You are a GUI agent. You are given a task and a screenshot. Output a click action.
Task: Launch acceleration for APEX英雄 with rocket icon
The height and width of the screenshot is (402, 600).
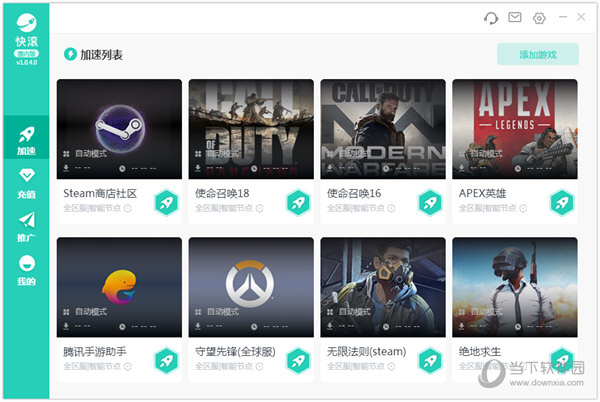[x=562, y=202]
